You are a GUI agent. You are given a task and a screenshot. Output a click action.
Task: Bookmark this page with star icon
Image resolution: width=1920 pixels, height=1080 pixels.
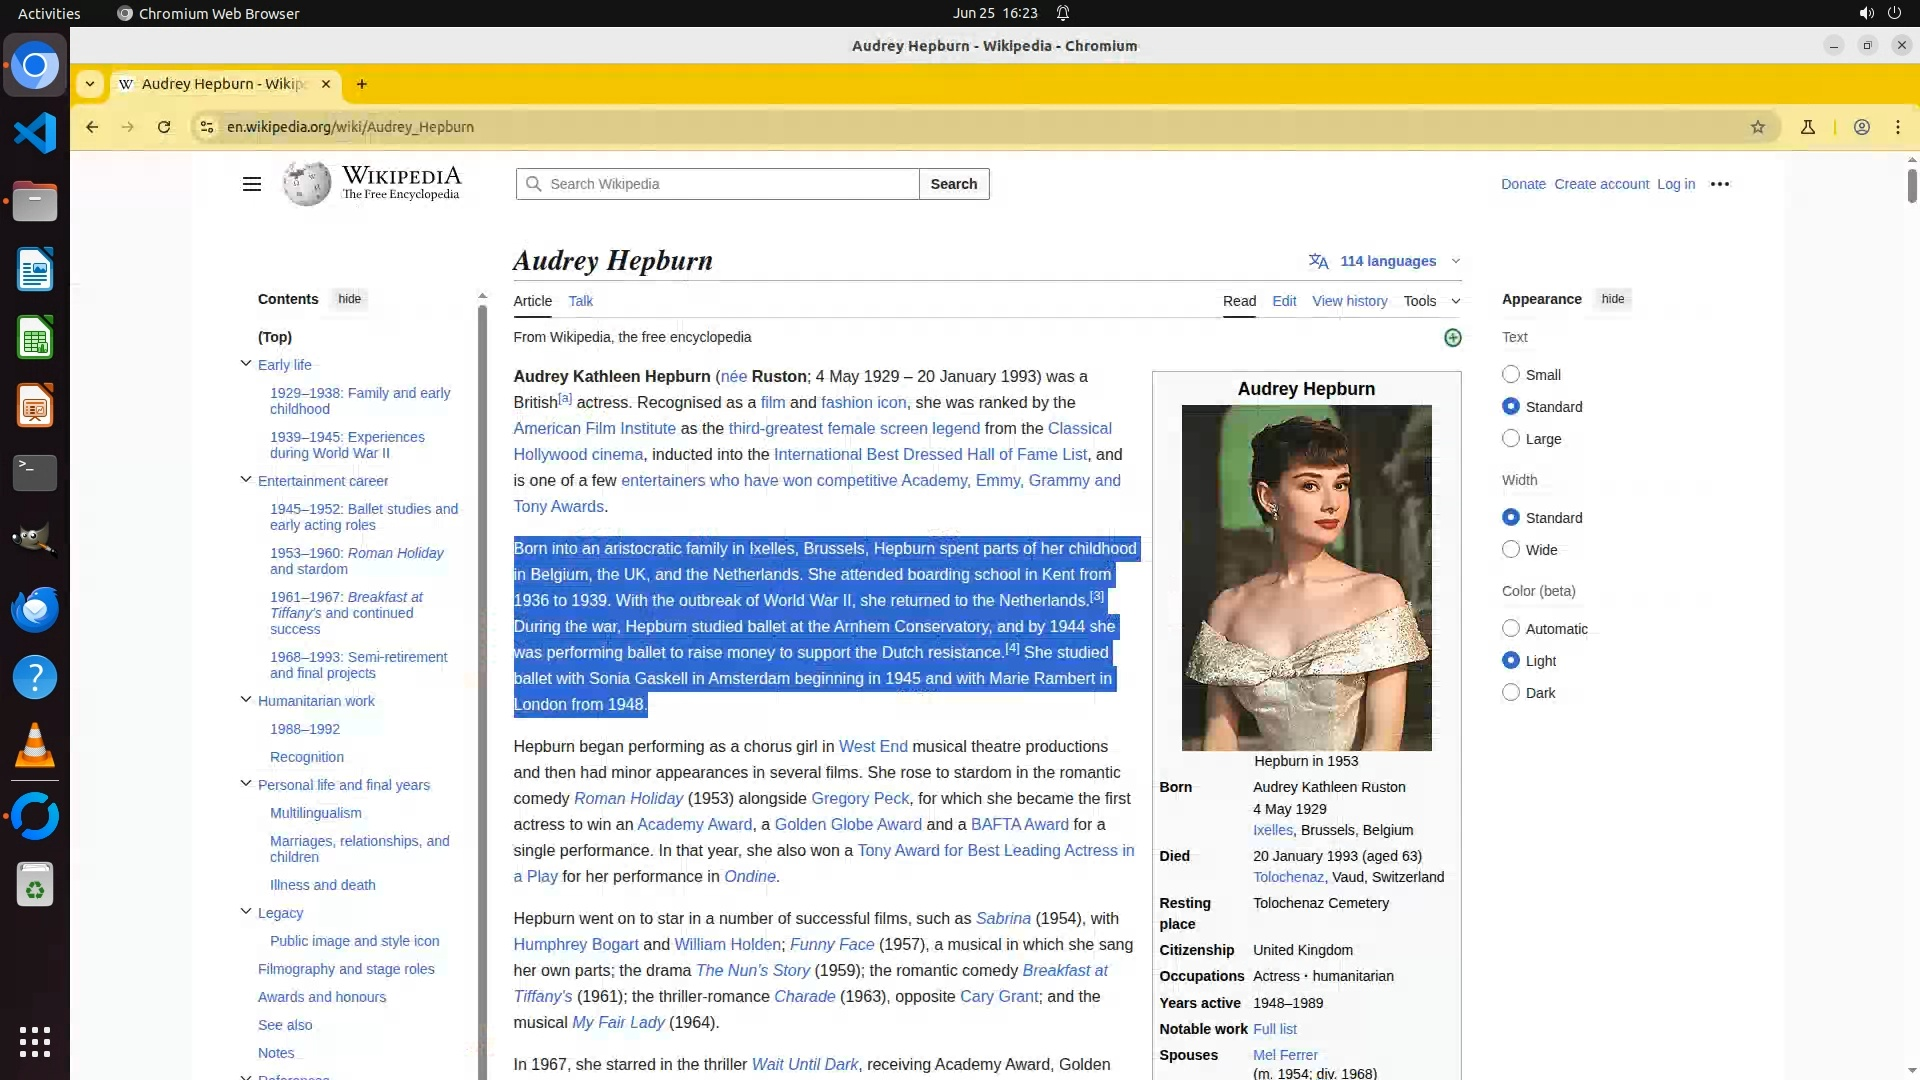(1757, 127)
